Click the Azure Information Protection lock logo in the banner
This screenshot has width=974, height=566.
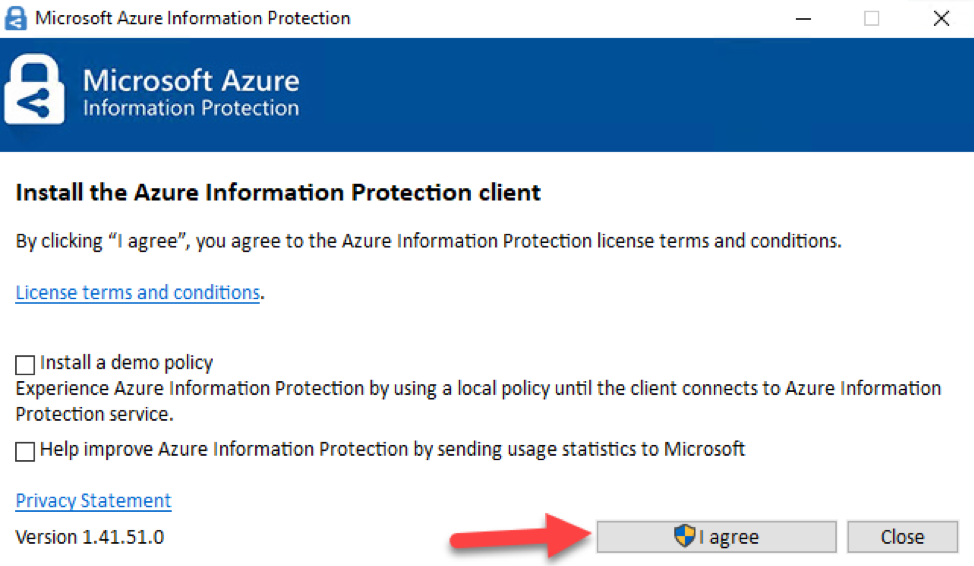(34, 89)
